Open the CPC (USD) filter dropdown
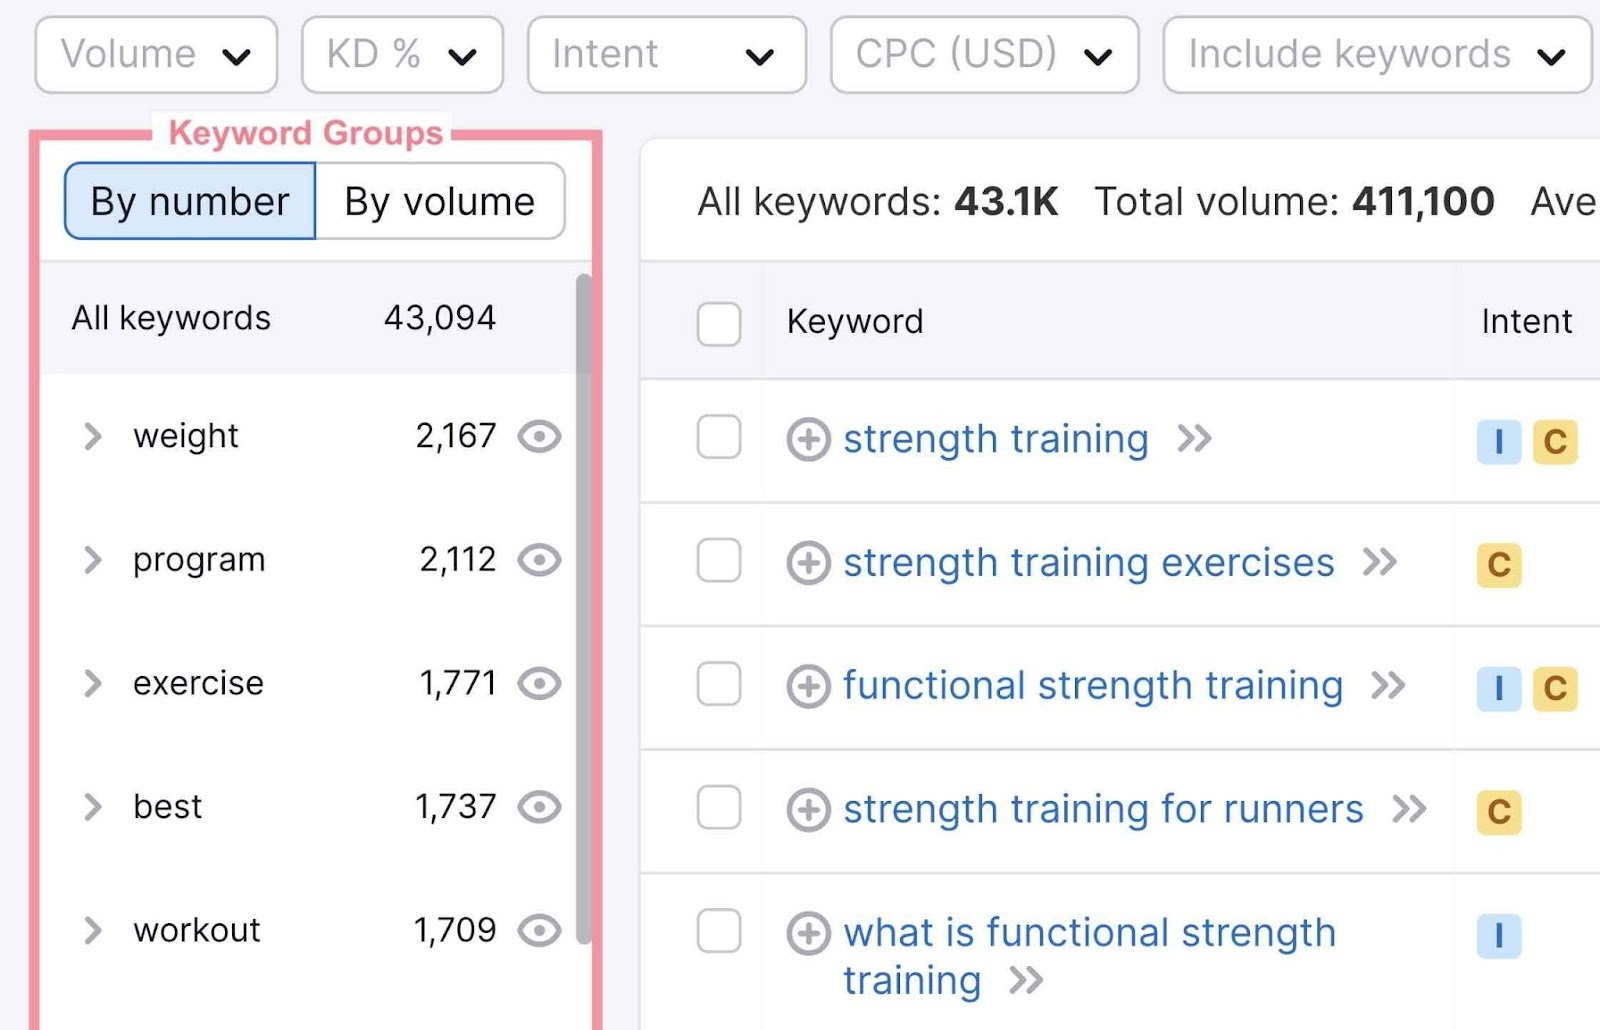 [x=984, y=55]
